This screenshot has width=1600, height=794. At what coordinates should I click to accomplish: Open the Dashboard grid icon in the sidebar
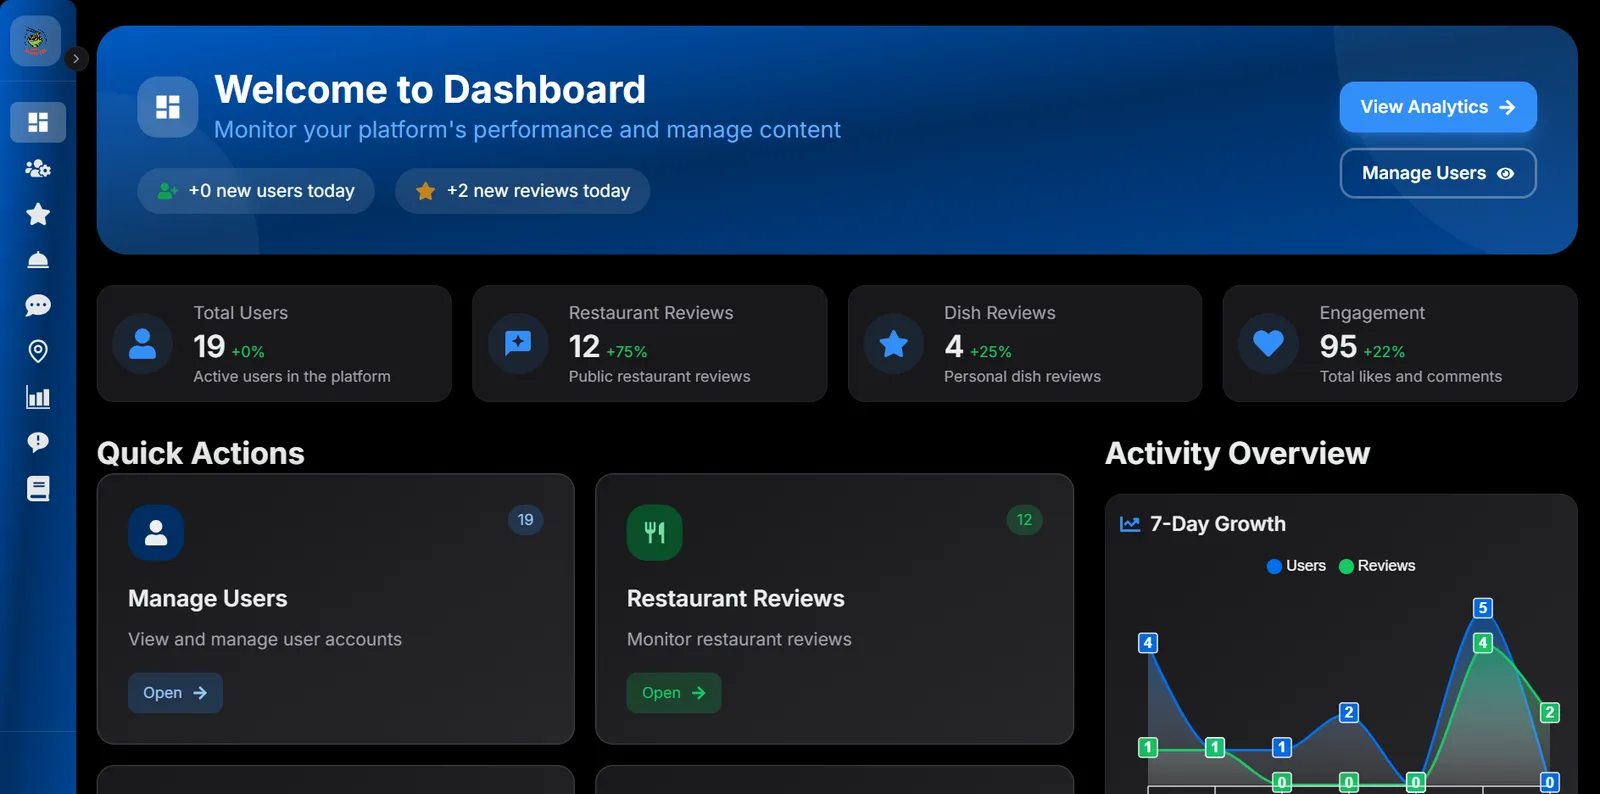38,122
